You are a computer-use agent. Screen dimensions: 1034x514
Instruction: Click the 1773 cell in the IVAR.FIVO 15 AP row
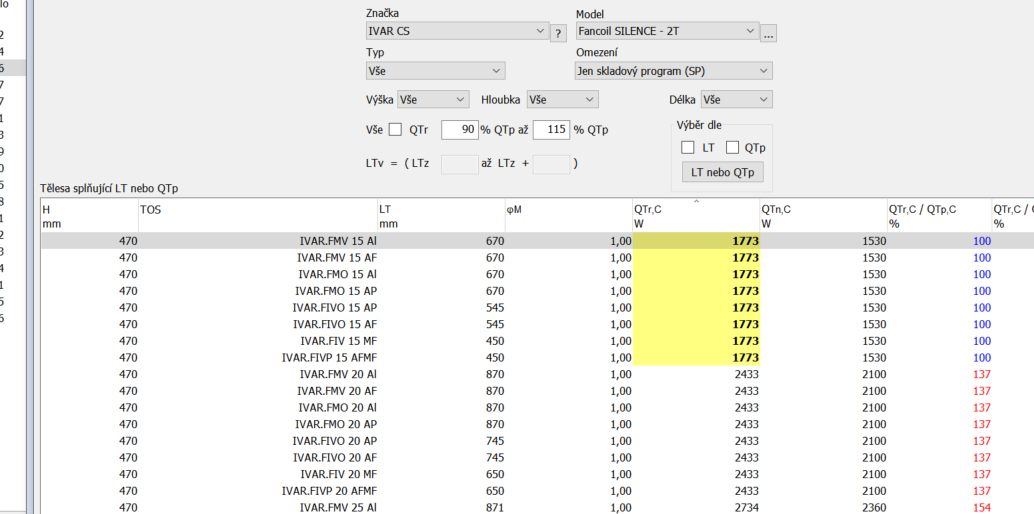click(x=696, y=307)
